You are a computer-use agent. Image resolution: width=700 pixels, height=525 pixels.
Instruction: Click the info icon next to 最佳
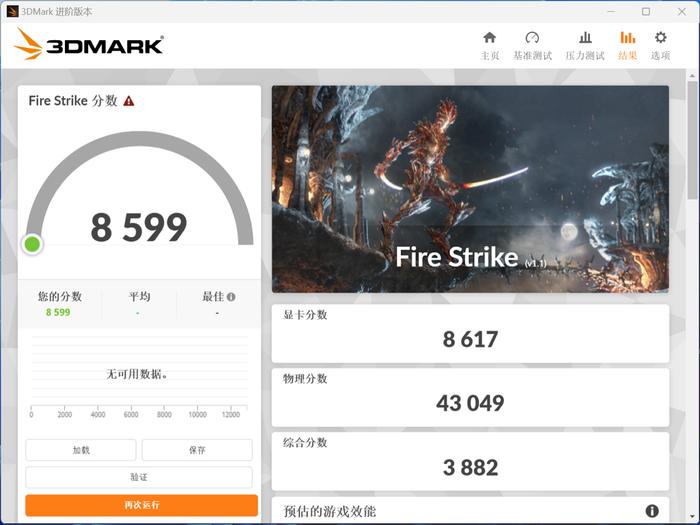point(231,297)
